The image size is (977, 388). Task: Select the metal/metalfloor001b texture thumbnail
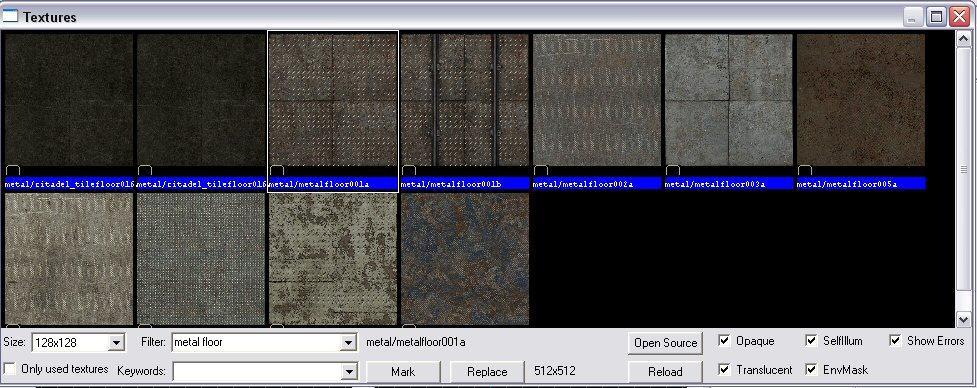click(465, 100)
